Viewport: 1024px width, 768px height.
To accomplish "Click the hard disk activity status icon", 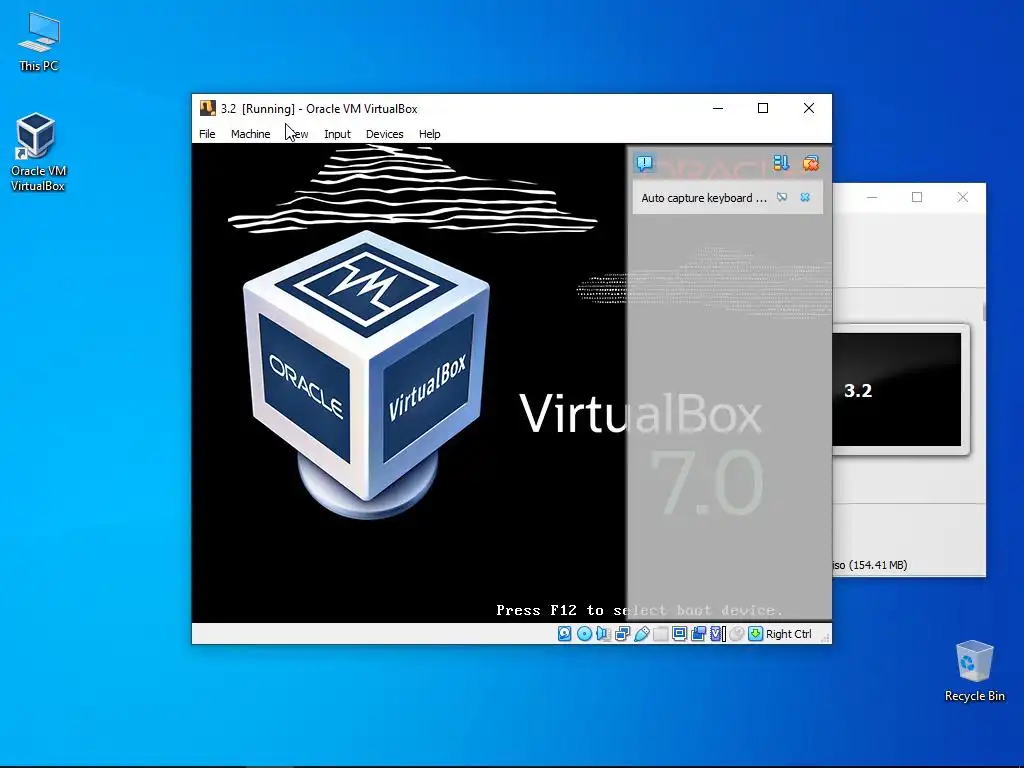I will point(565,633).
